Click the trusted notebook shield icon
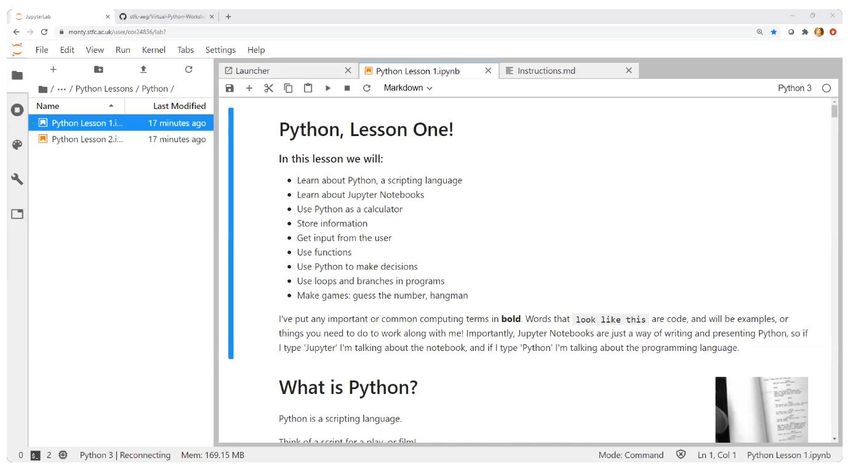The image size is (850, 471). click(x=681, y=455)
